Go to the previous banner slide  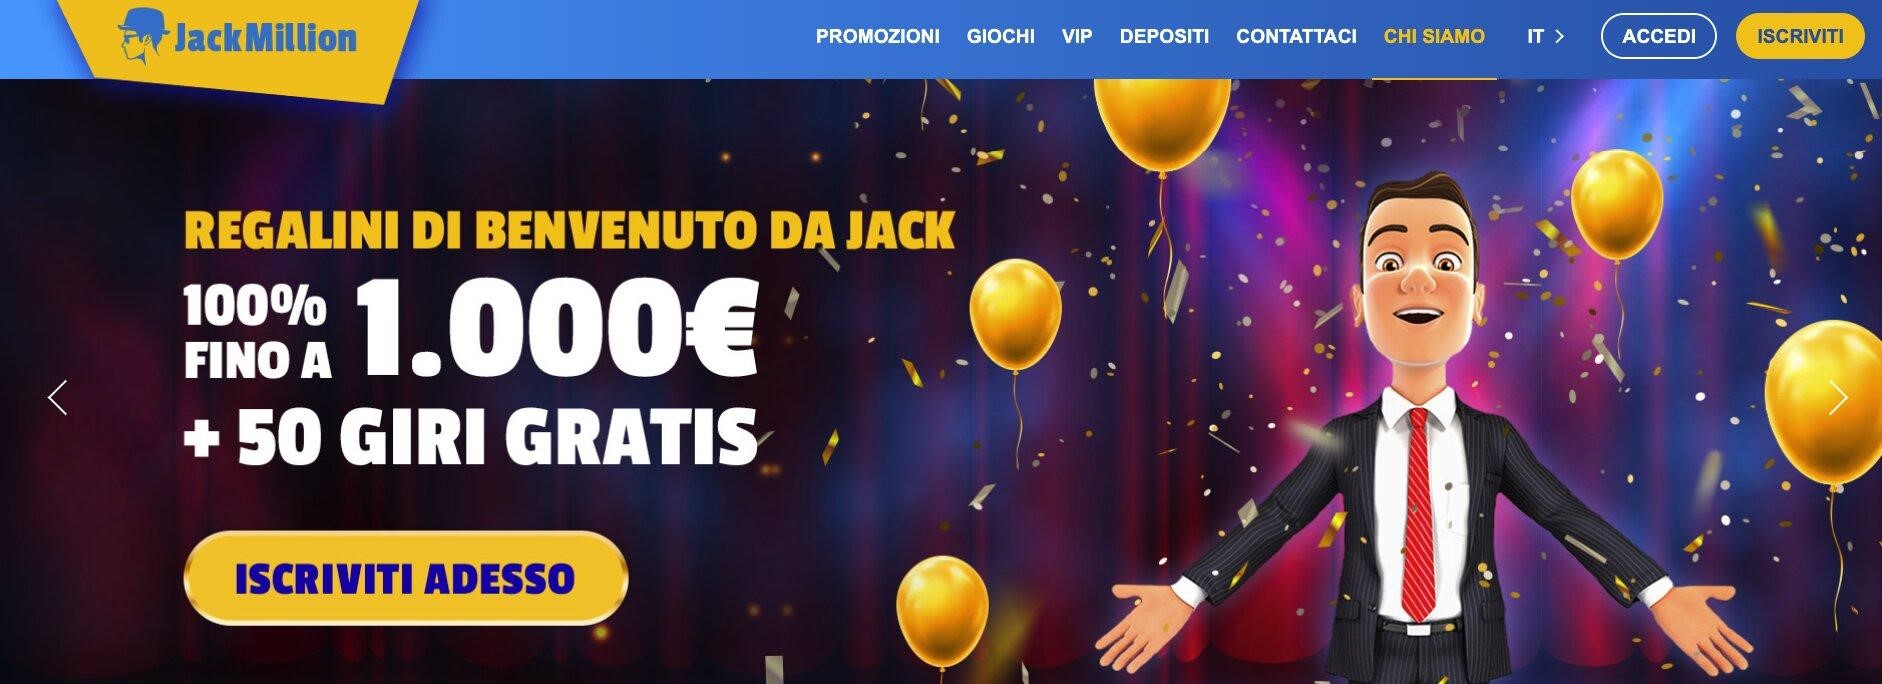[x=58, y=398]
